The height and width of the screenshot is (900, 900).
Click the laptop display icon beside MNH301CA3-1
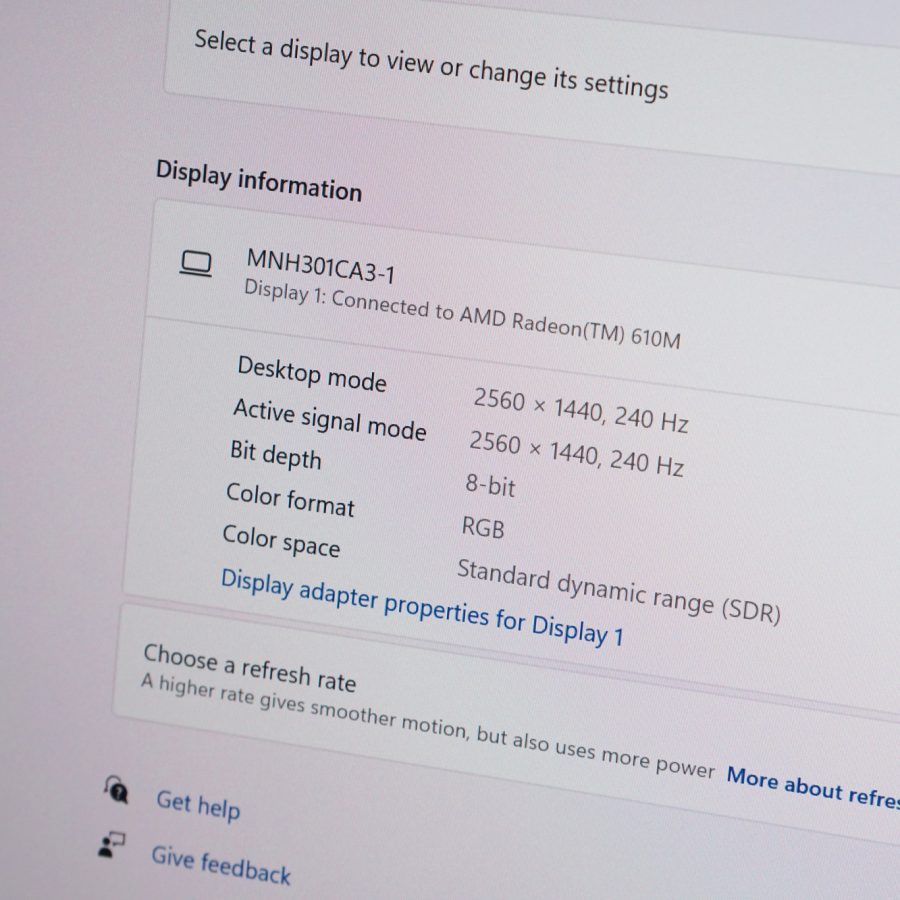[x=196, y=264]
